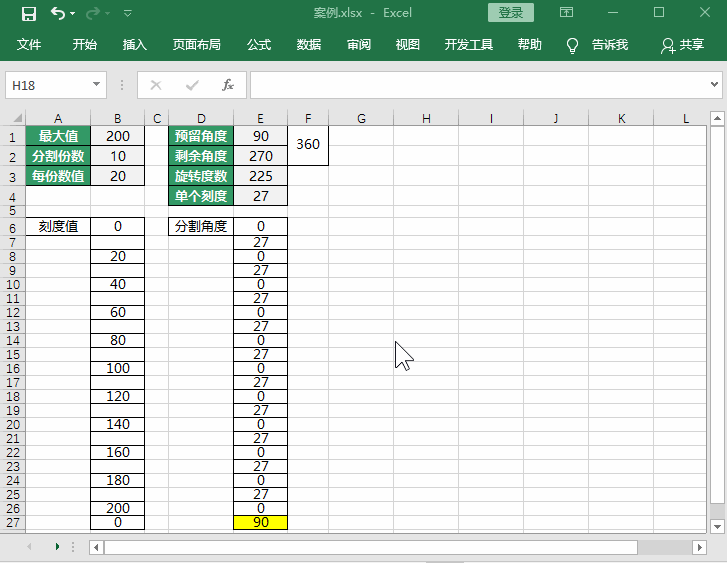Open Ribbon Display Options icon
Screen dimensions: 727x563
(x=566, y=13)
